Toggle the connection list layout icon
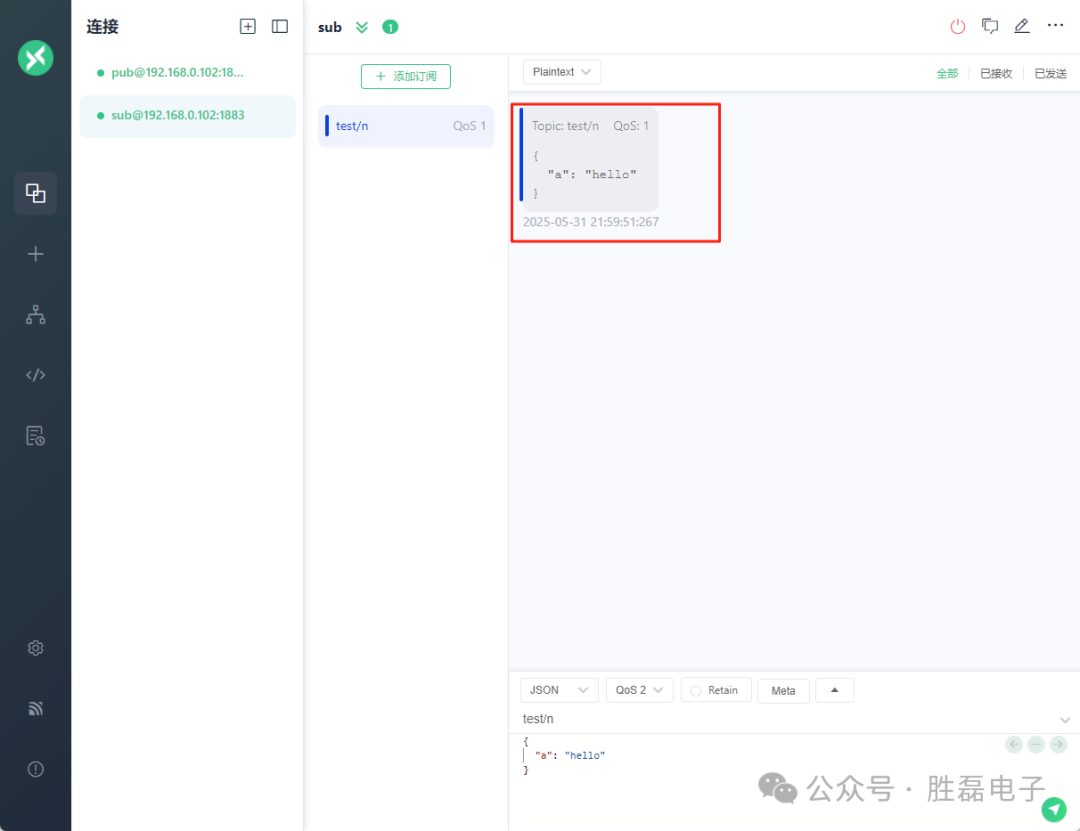This screenshot has width=1080, height=831. tap(280, 26)
